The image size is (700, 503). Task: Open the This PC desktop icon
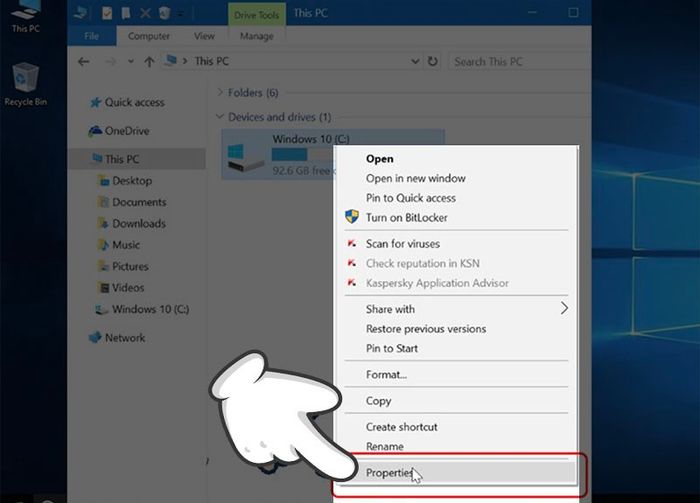click(x=25, y=16)
